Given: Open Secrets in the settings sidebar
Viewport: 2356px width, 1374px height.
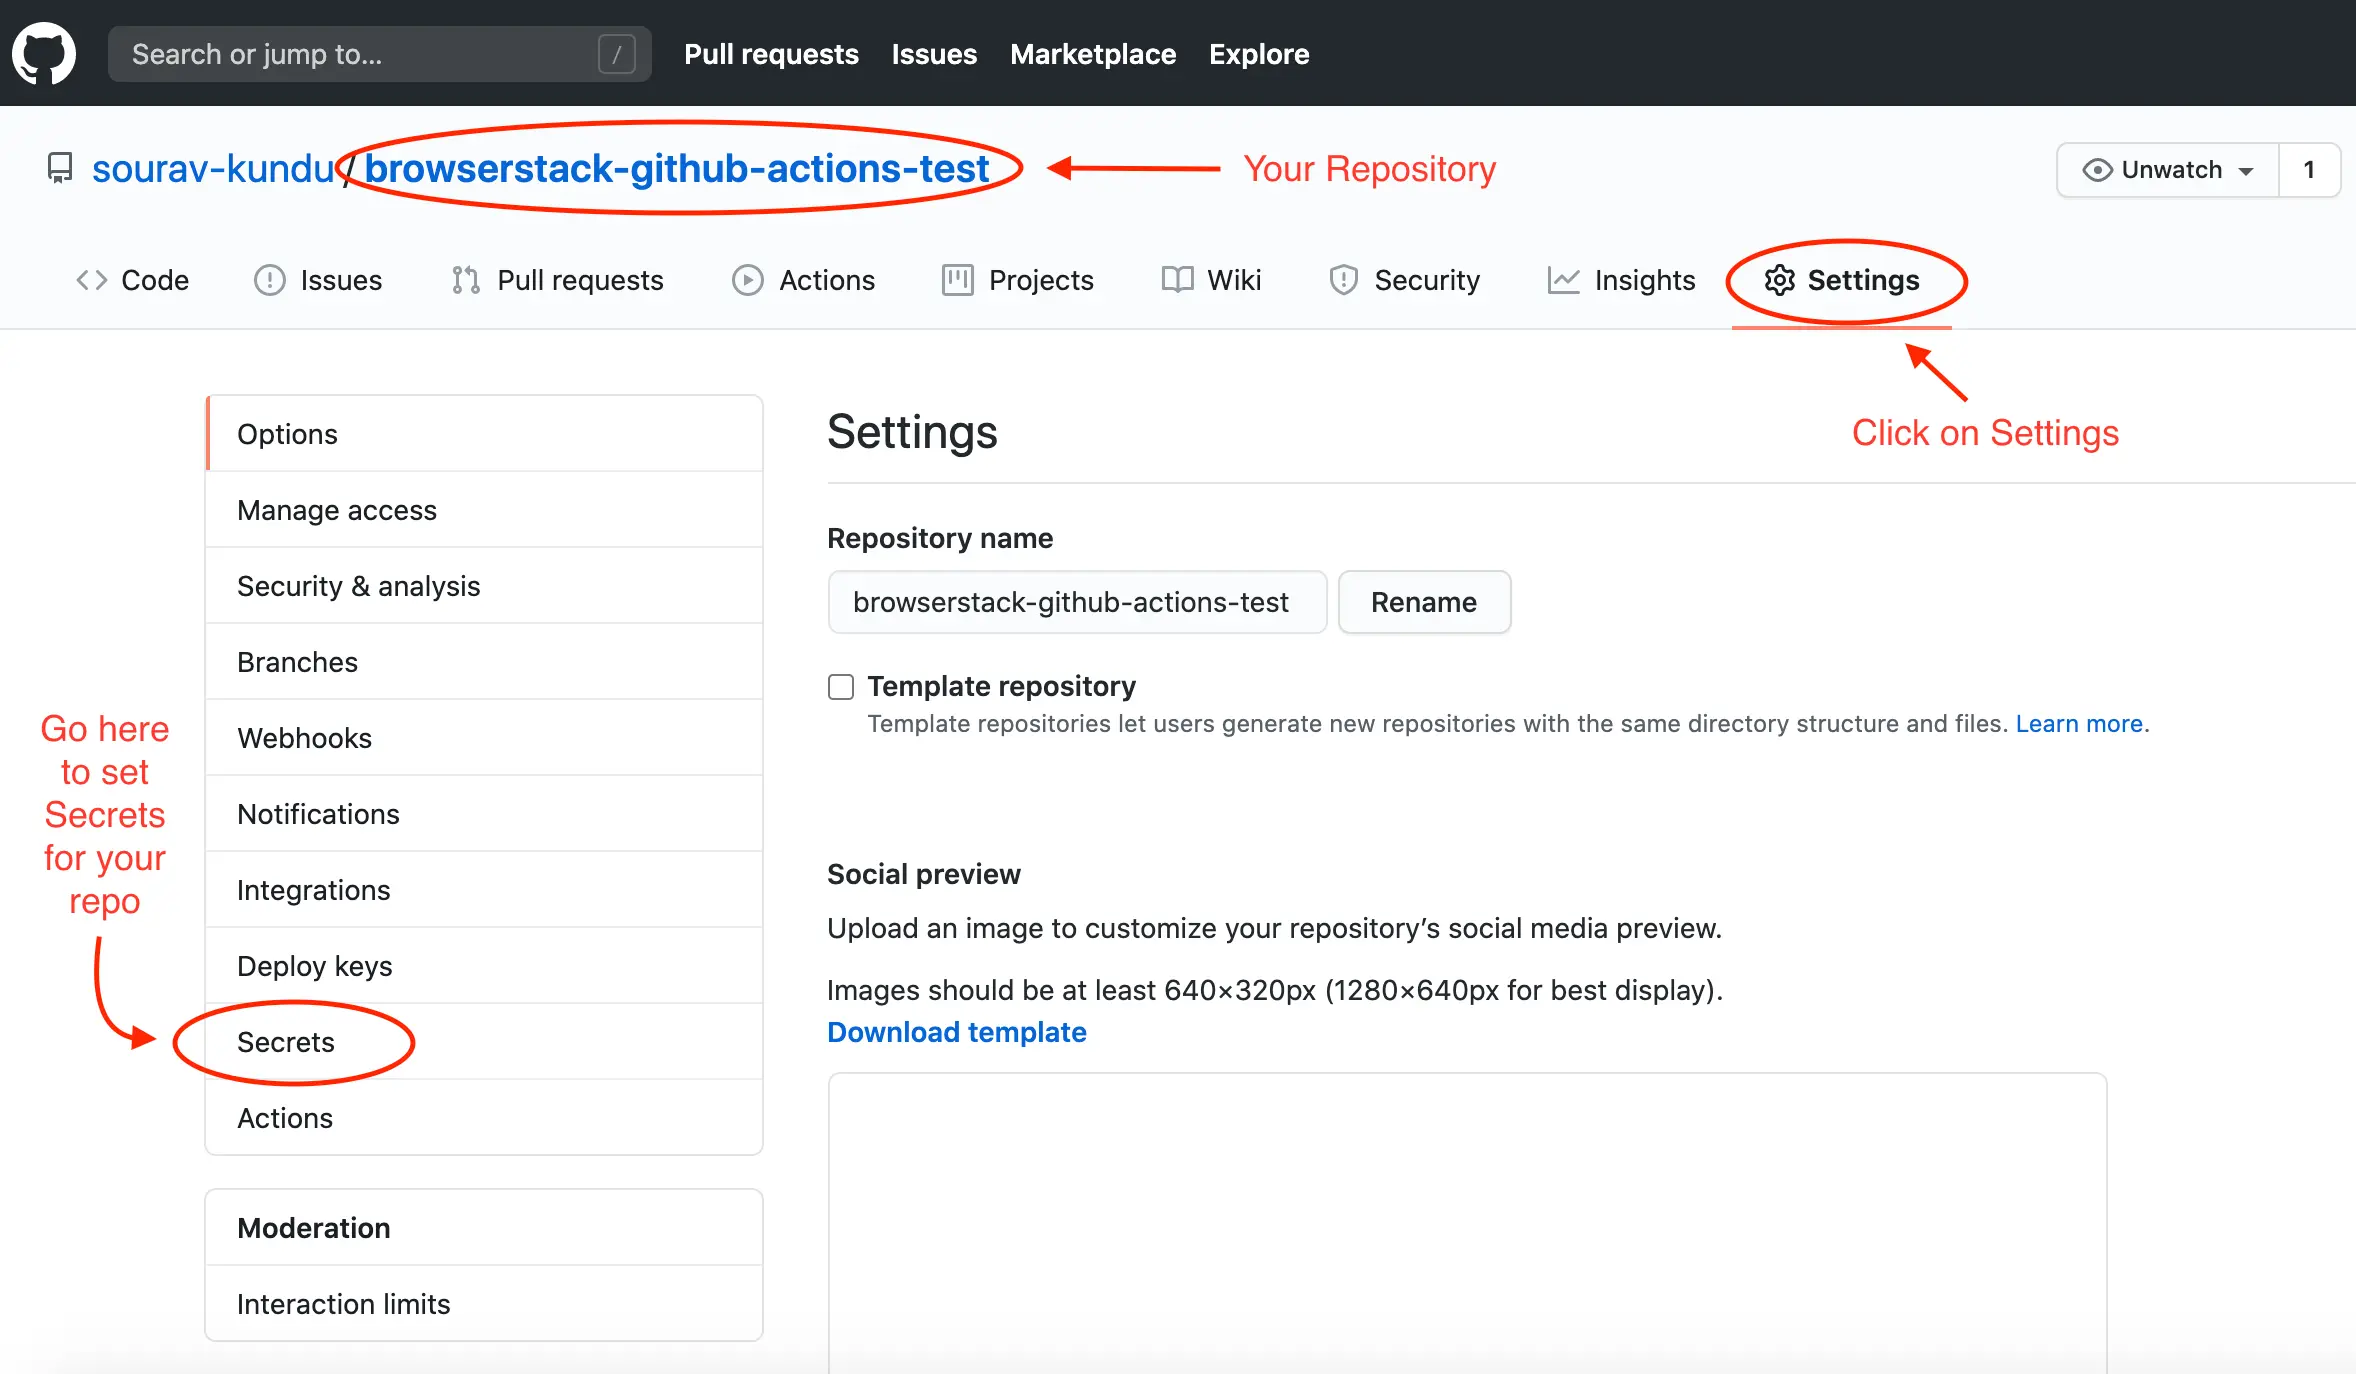Looking at the screenshot, I should [x=286, y=1042].
